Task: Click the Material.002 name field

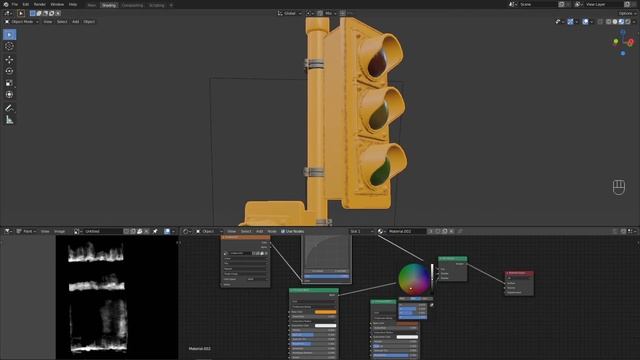Action: [407, 231]
